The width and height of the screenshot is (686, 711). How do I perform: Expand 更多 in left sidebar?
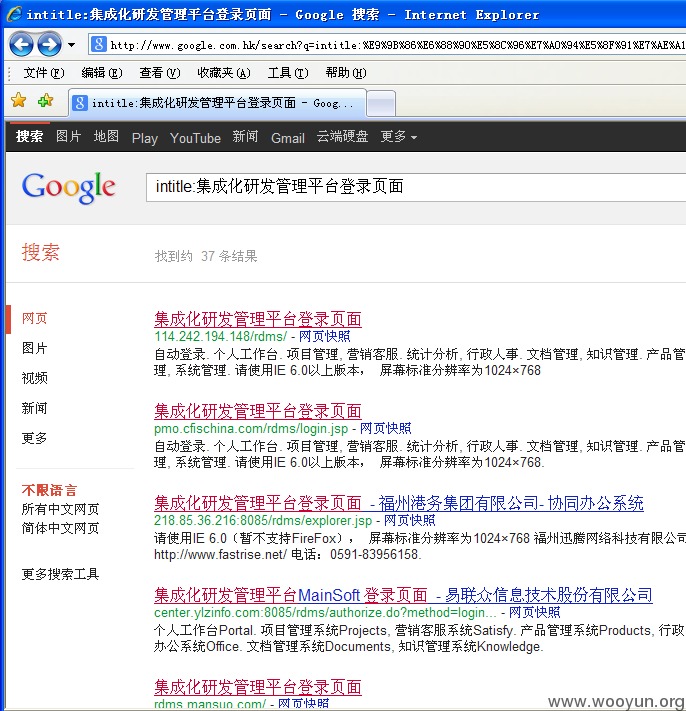(x=34, y=438)
